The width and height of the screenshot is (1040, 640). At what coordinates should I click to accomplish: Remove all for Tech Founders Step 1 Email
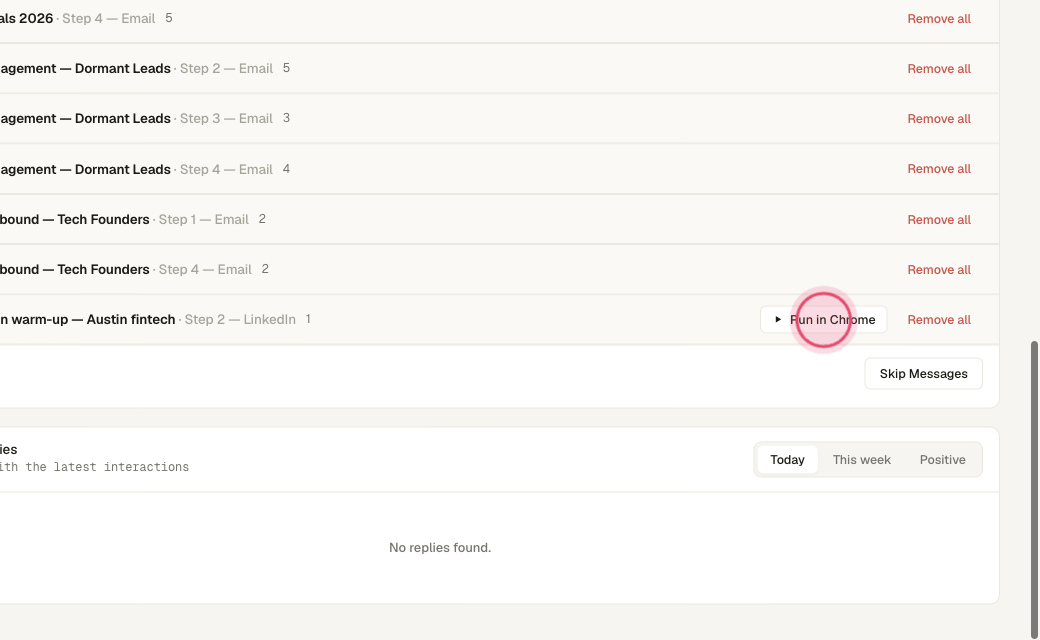(939, 220)
